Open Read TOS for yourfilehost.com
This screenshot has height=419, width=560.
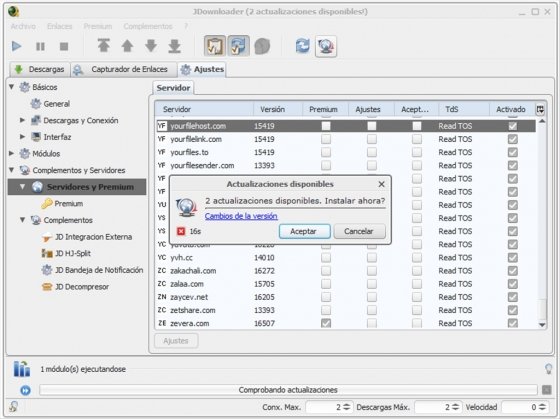[x=455, y=126]
